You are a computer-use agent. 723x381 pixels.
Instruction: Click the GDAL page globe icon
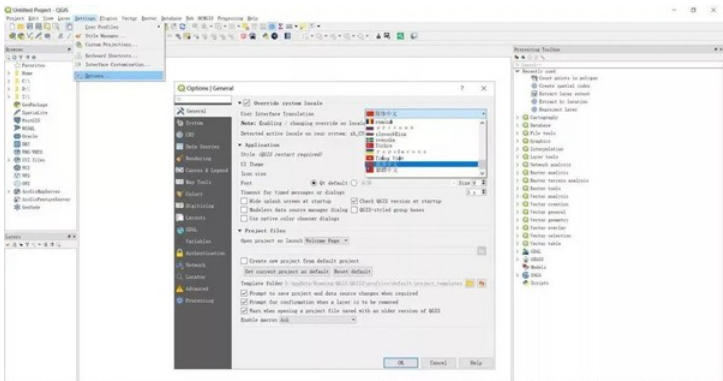tap(180, 230)
